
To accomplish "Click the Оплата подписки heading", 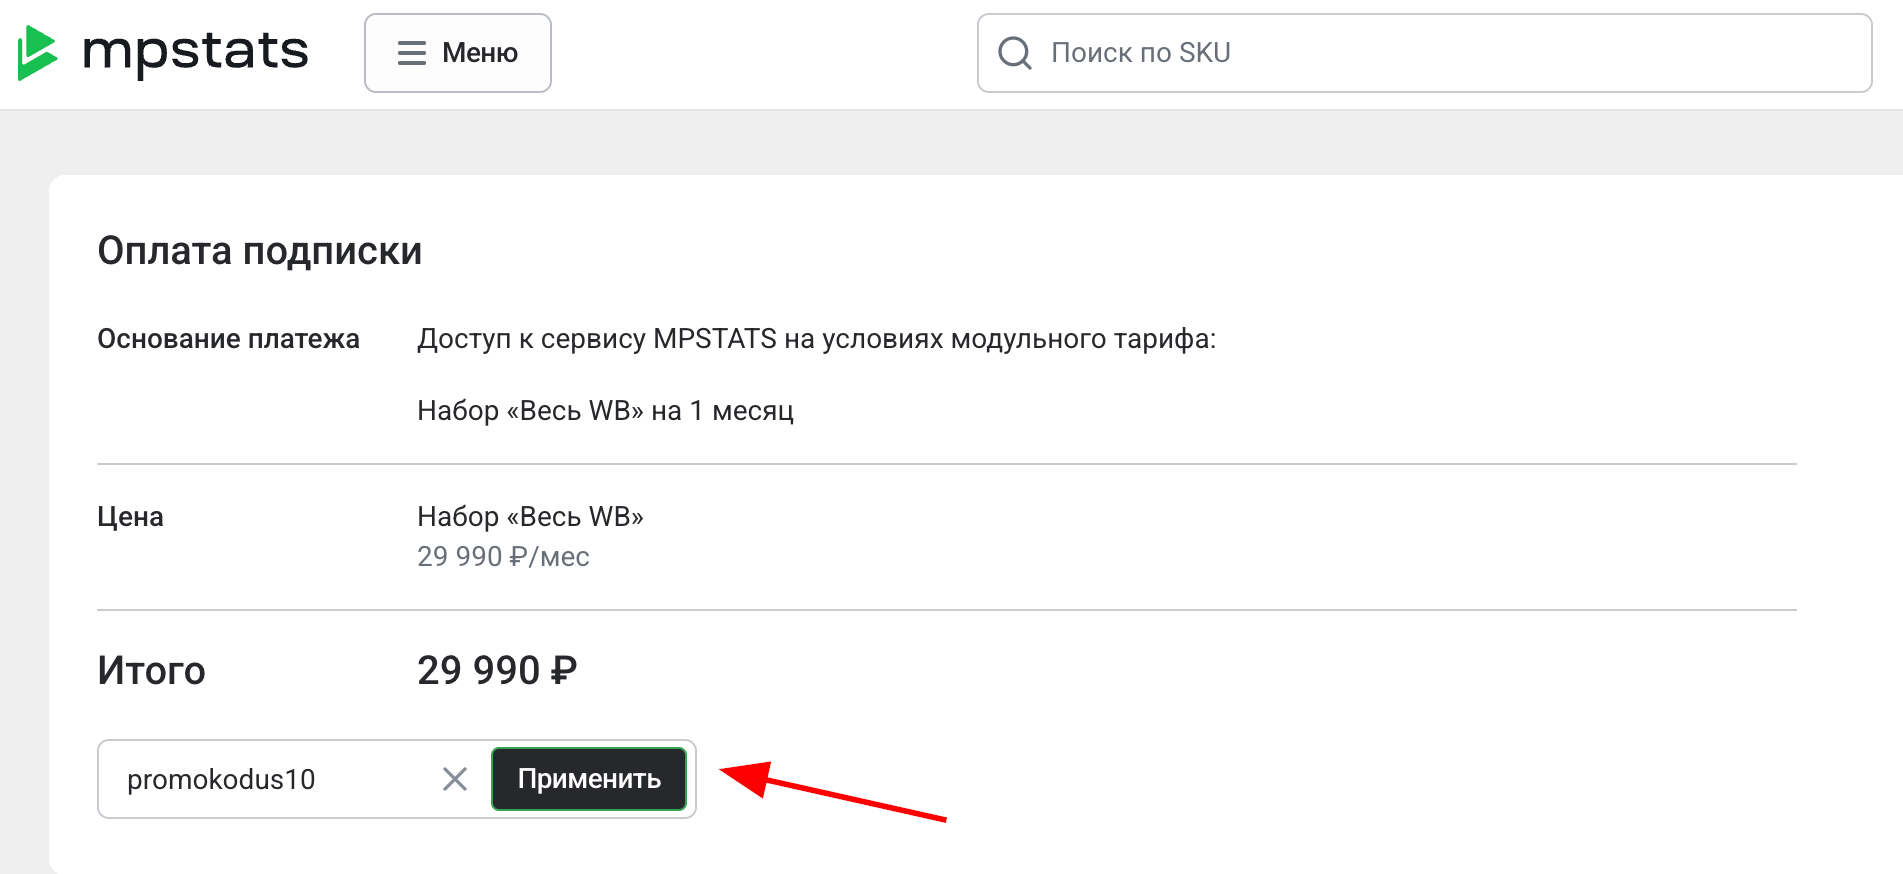I will coord(260,251).
